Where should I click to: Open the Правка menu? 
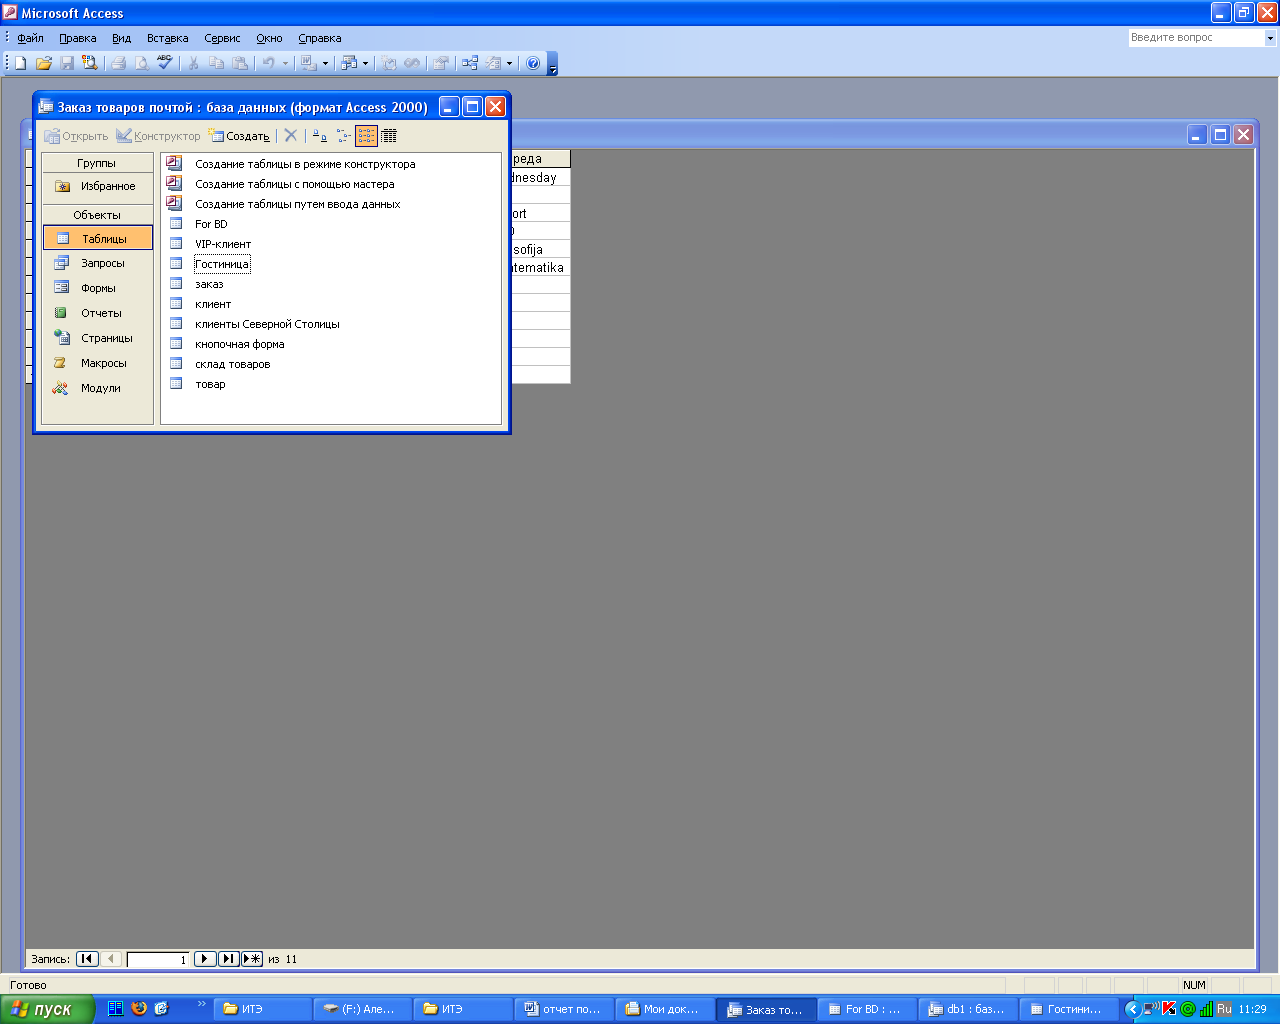click(78, 38)
